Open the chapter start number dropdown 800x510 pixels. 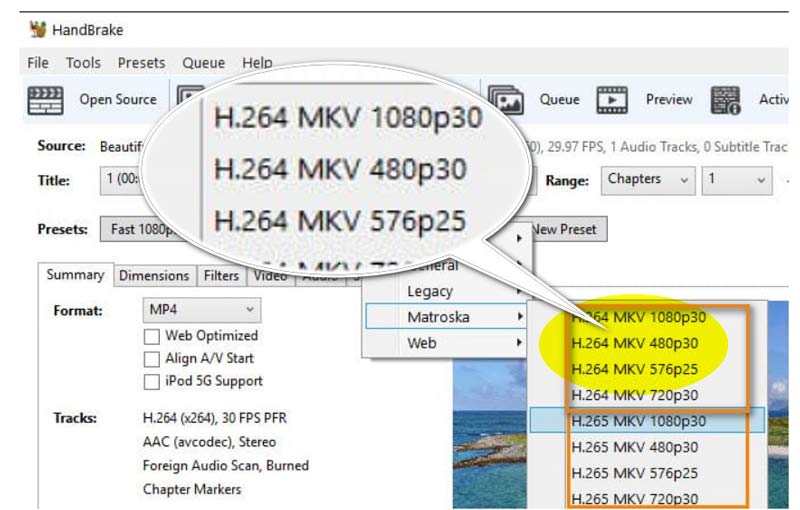[737, 181]
